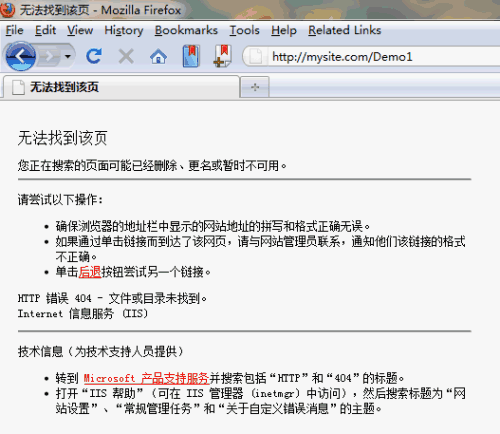The width and height of the screenshot is (500, 434).
Task: Open the Microsoft 产品支持服务 link
Action: pyautogui.click(x=146, y=378)
